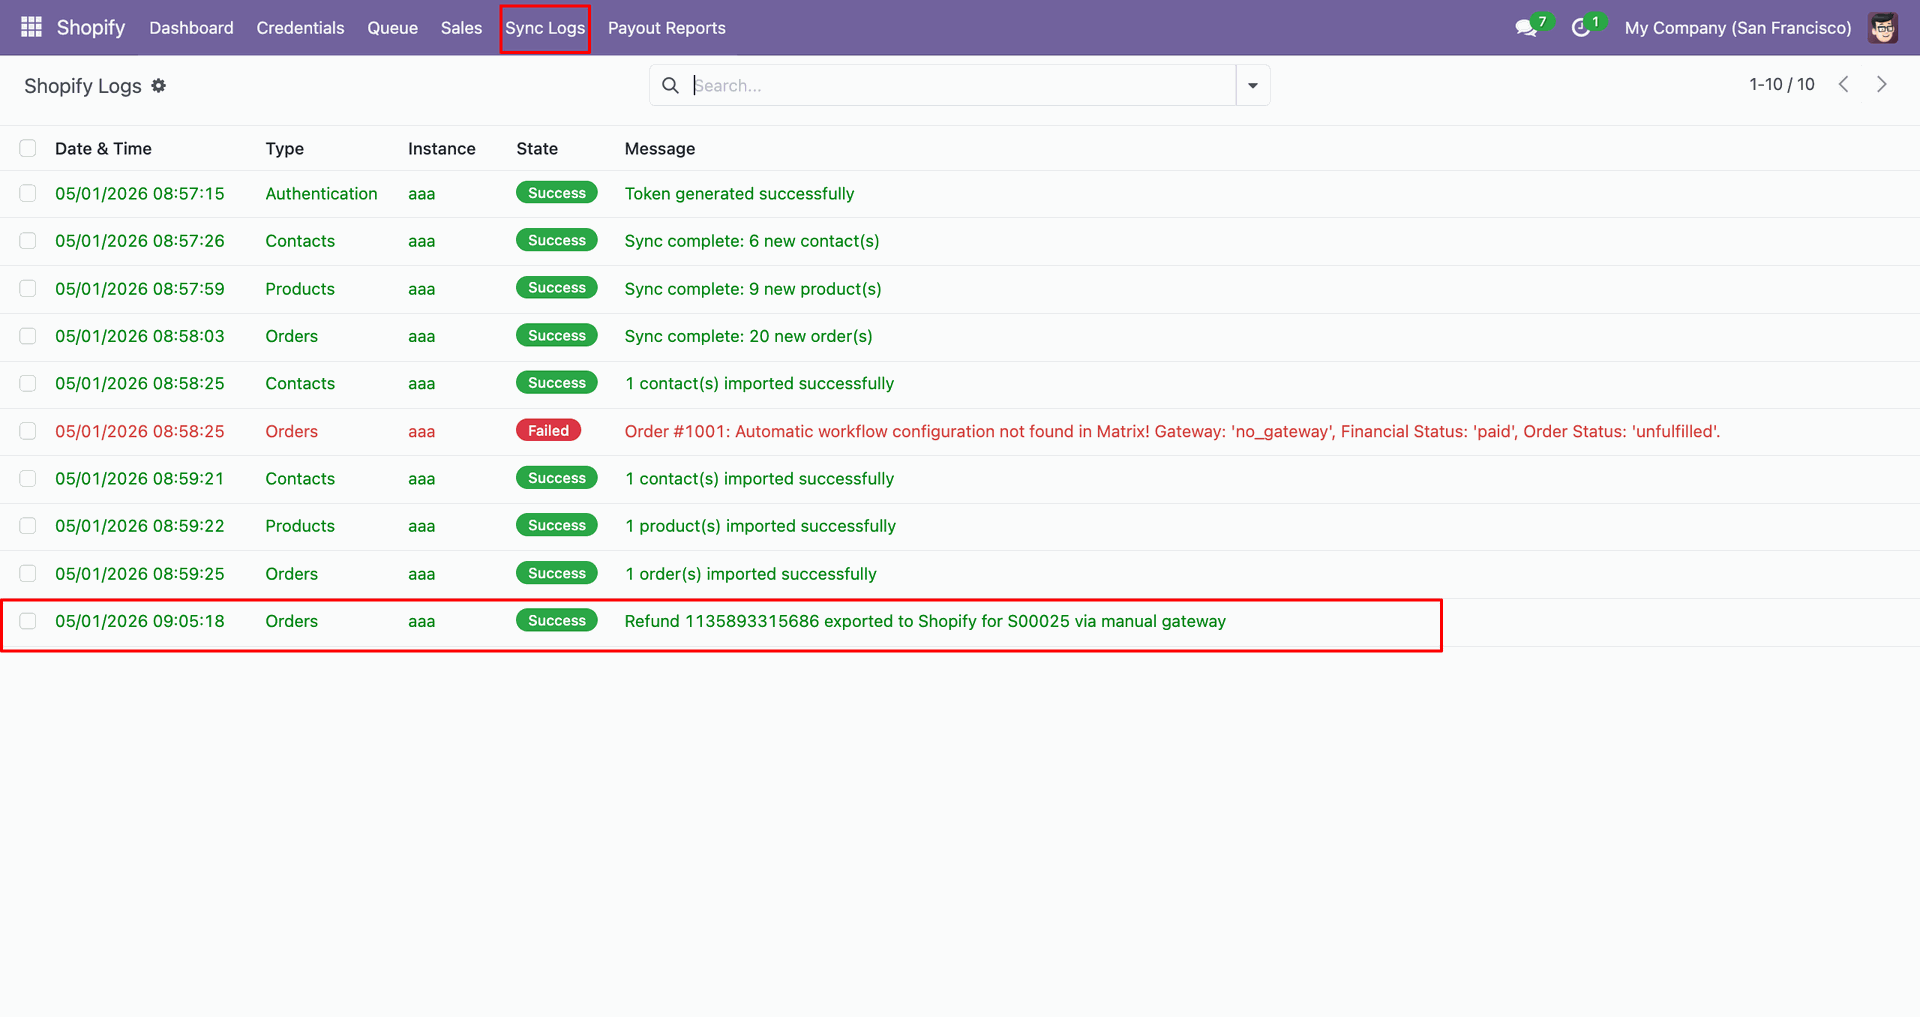Go to previous page arrow
Viewport: 1920px width, 1017px height.
[1844, 84]
